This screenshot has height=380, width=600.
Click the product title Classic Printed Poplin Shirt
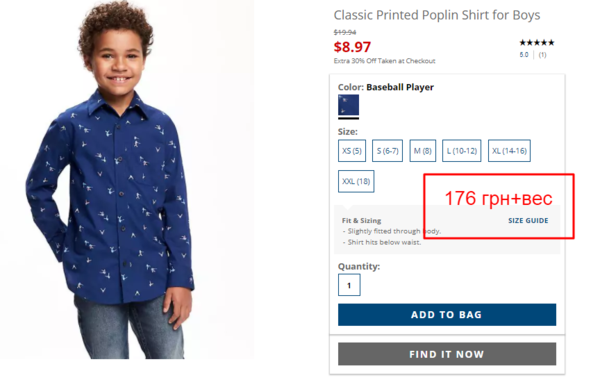coord(437,15)
